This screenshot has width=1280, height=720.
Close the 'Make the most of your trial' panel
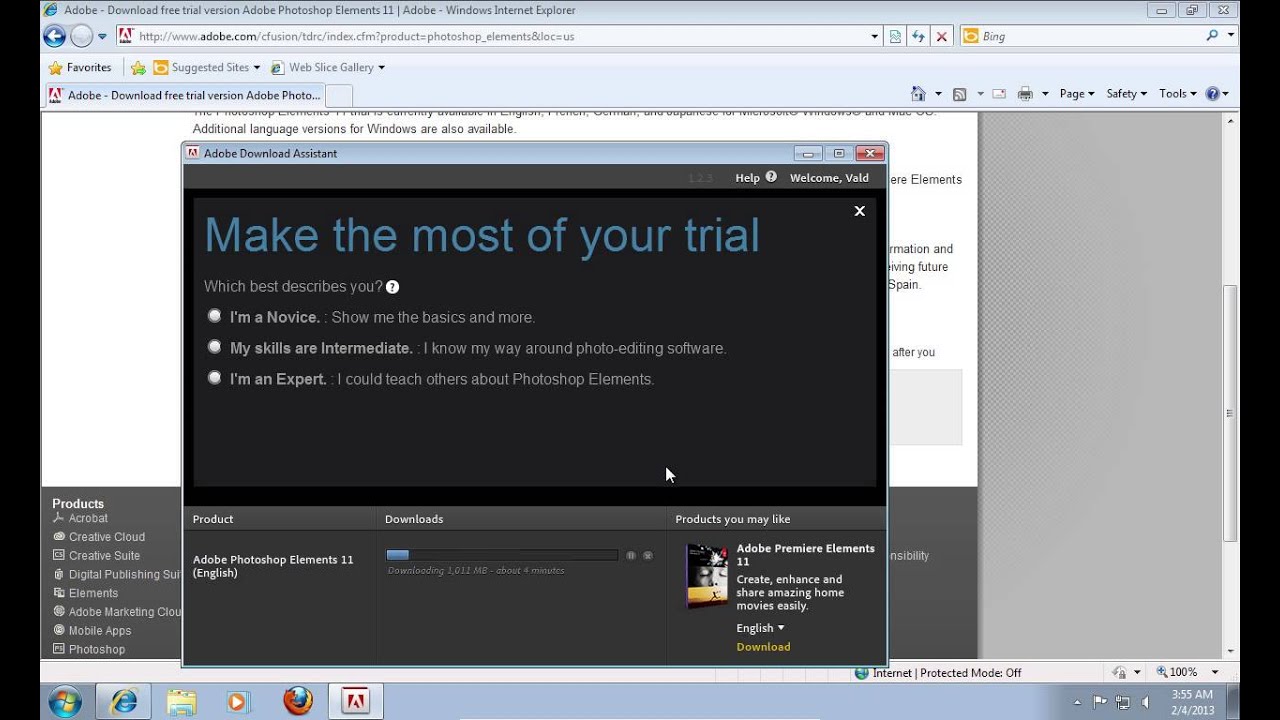[x=859, y=211]
